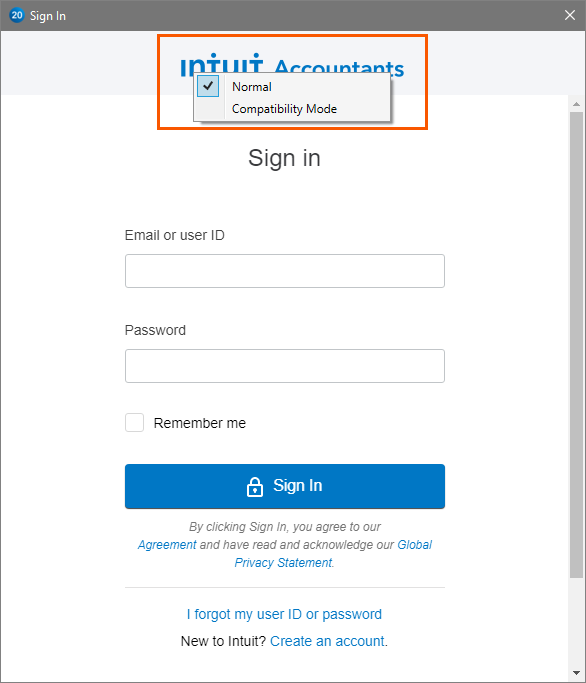Click I forgot my user ID or password
Image resolution: width=586 pixels, height=683 pixels.
[x=284, y=614]
